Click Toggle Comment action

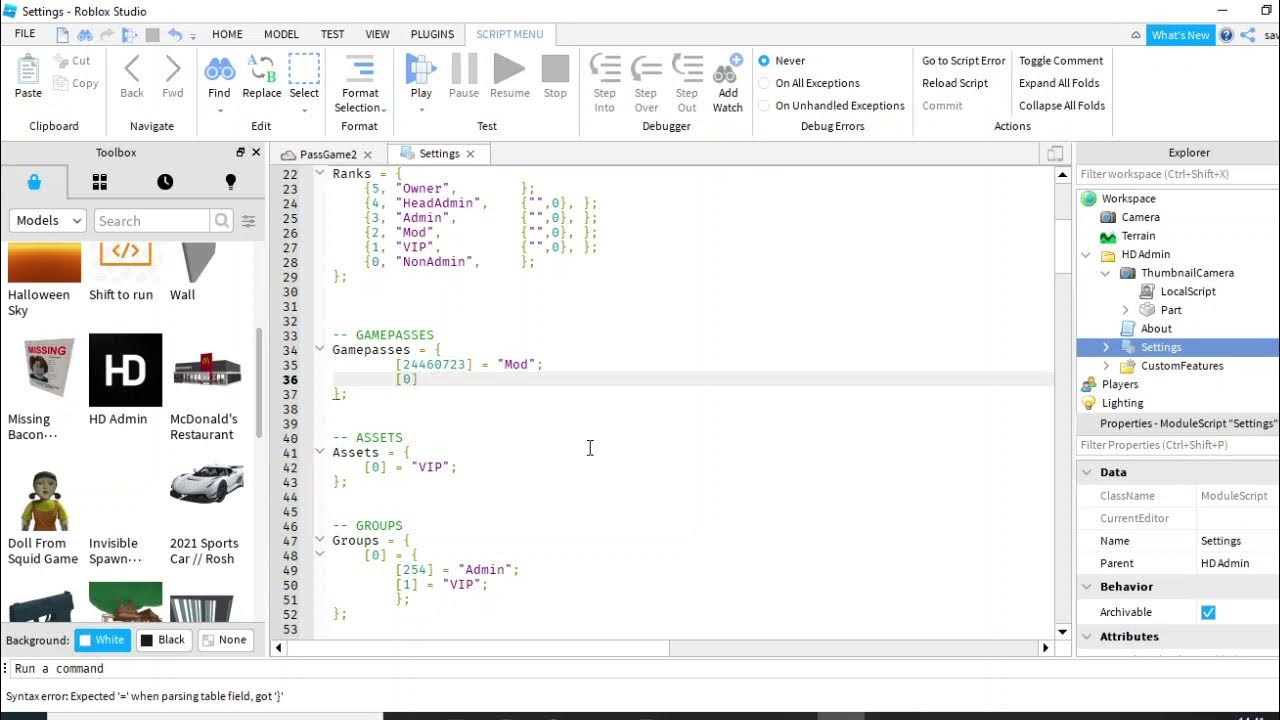(x=1061, y=61)
